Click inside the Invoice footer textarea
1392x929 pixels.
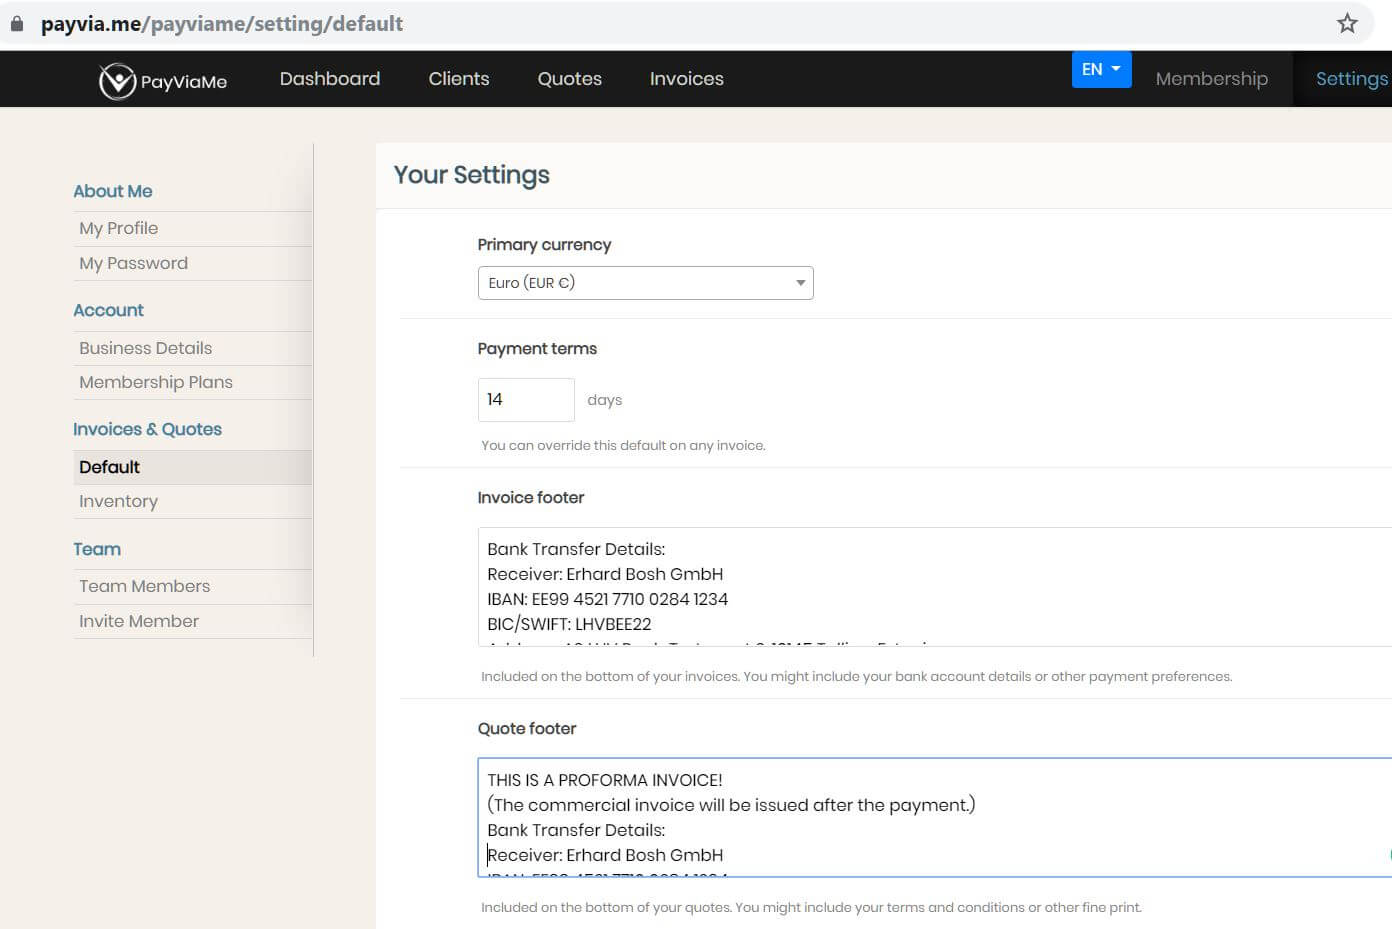click(x=935, y=587)
